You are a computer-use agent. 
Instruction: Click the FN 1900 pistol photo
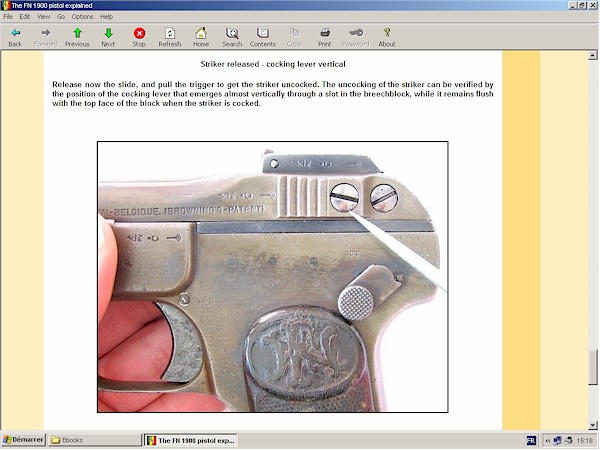[272, 277]
